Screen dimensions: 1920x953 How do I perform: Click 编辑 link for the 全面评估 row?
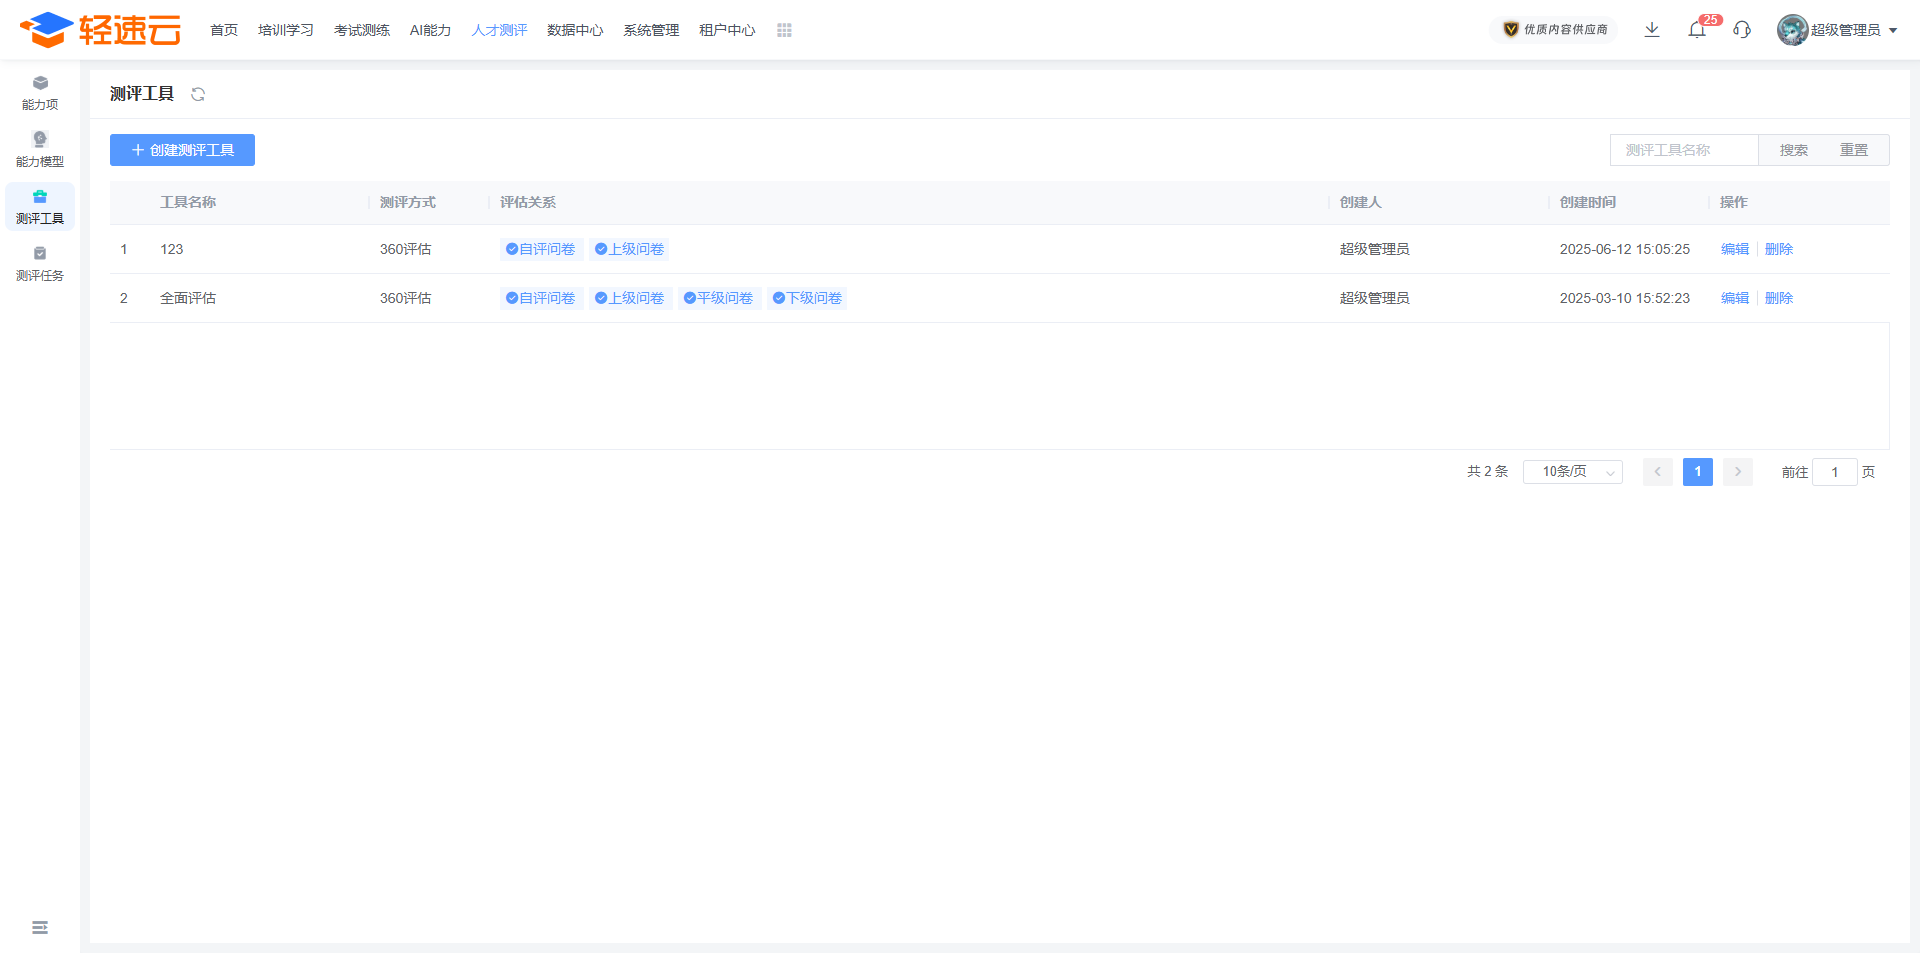1735,298
